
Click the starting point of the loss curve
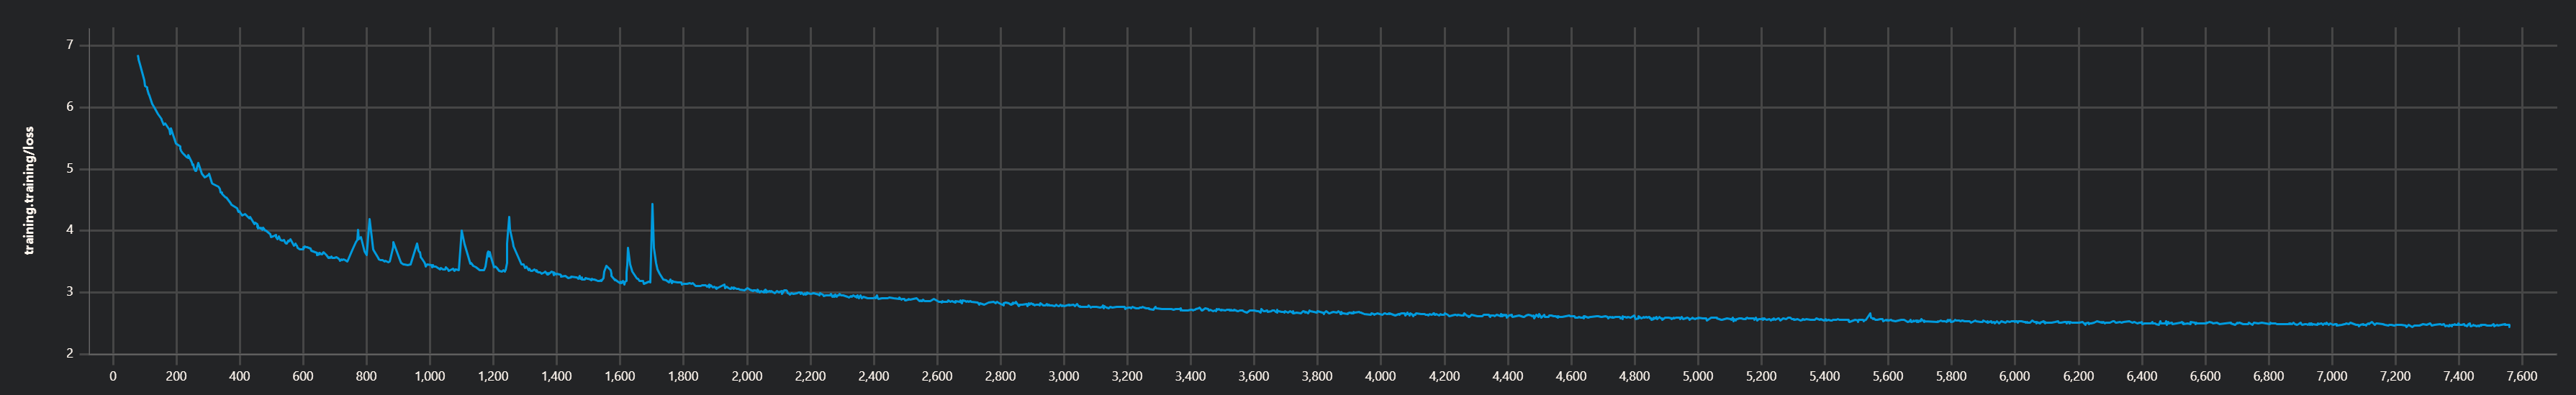pos(138,56)
